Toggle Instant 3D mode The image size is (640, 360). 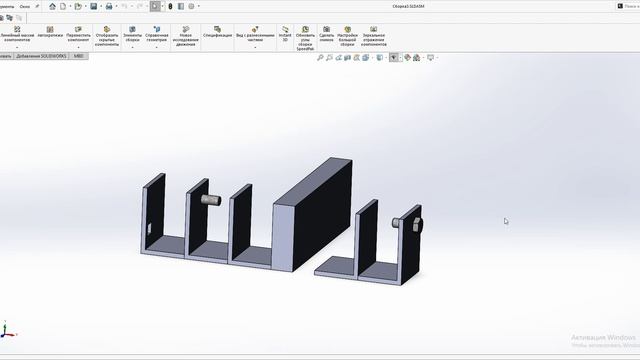(x=285, y=34)
